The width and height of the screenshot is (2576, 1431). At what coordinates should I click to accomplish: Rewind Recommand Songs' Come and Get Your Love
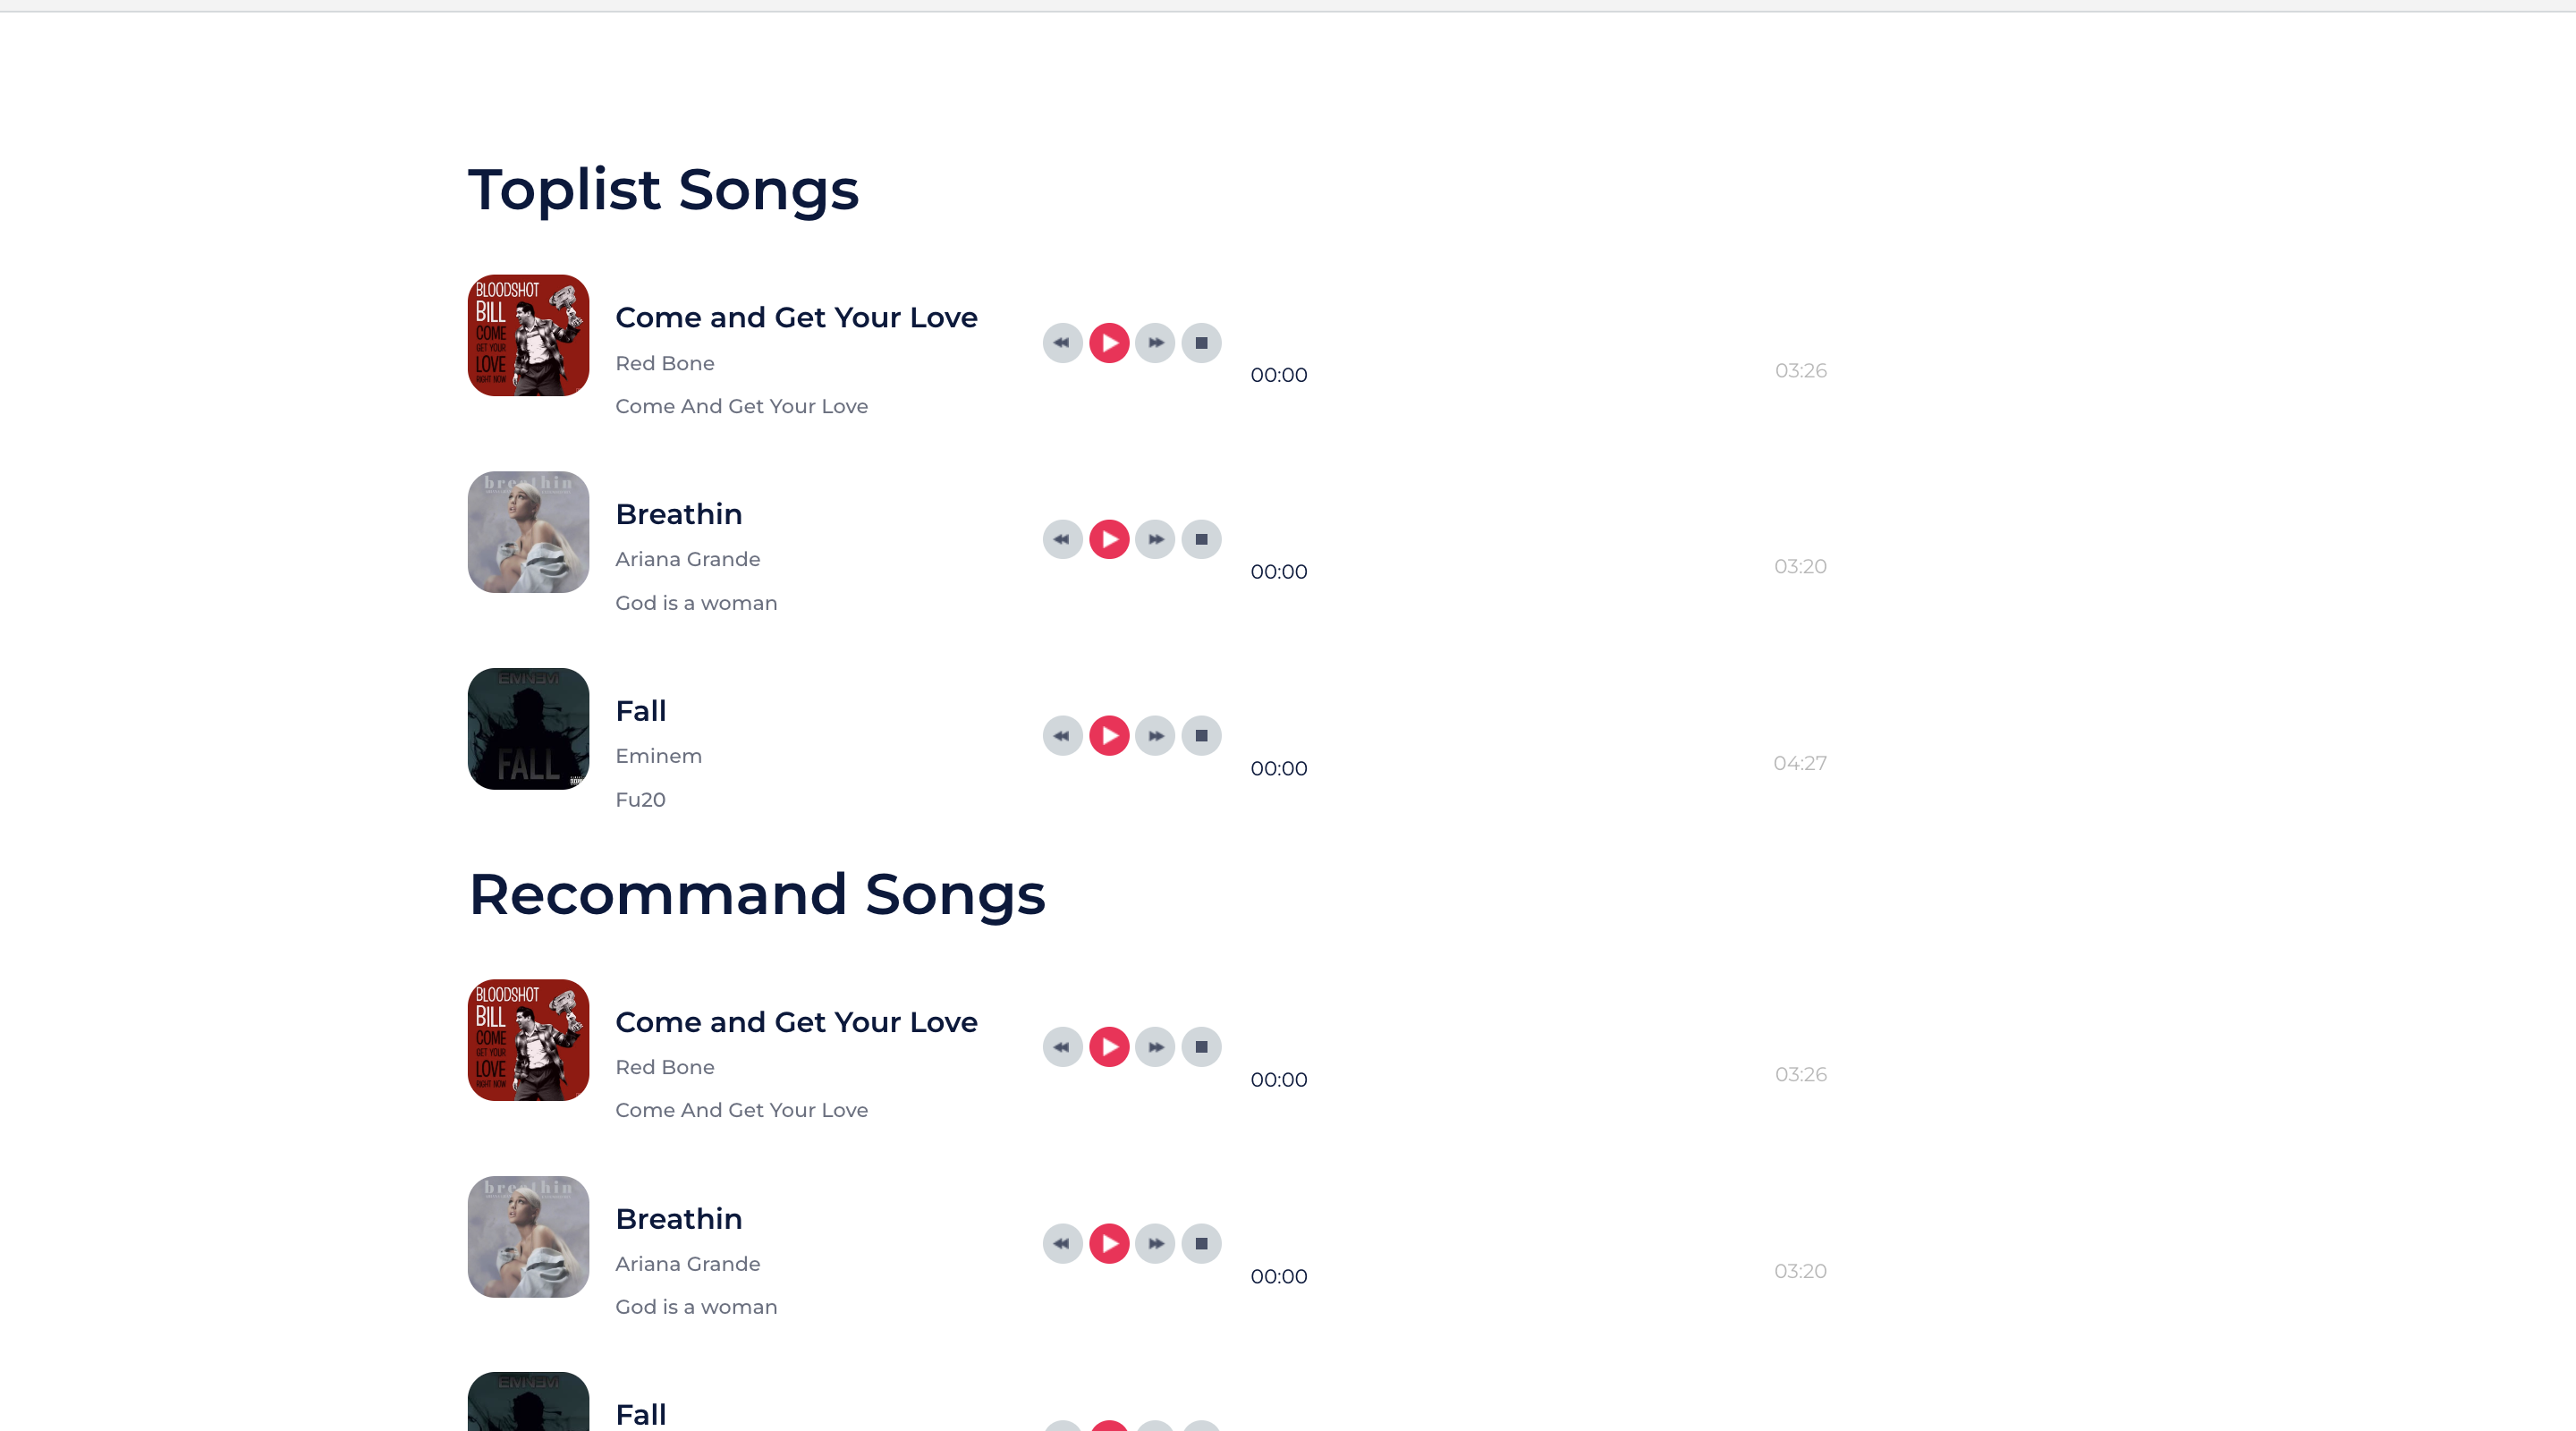[x=1062, y=1047]
